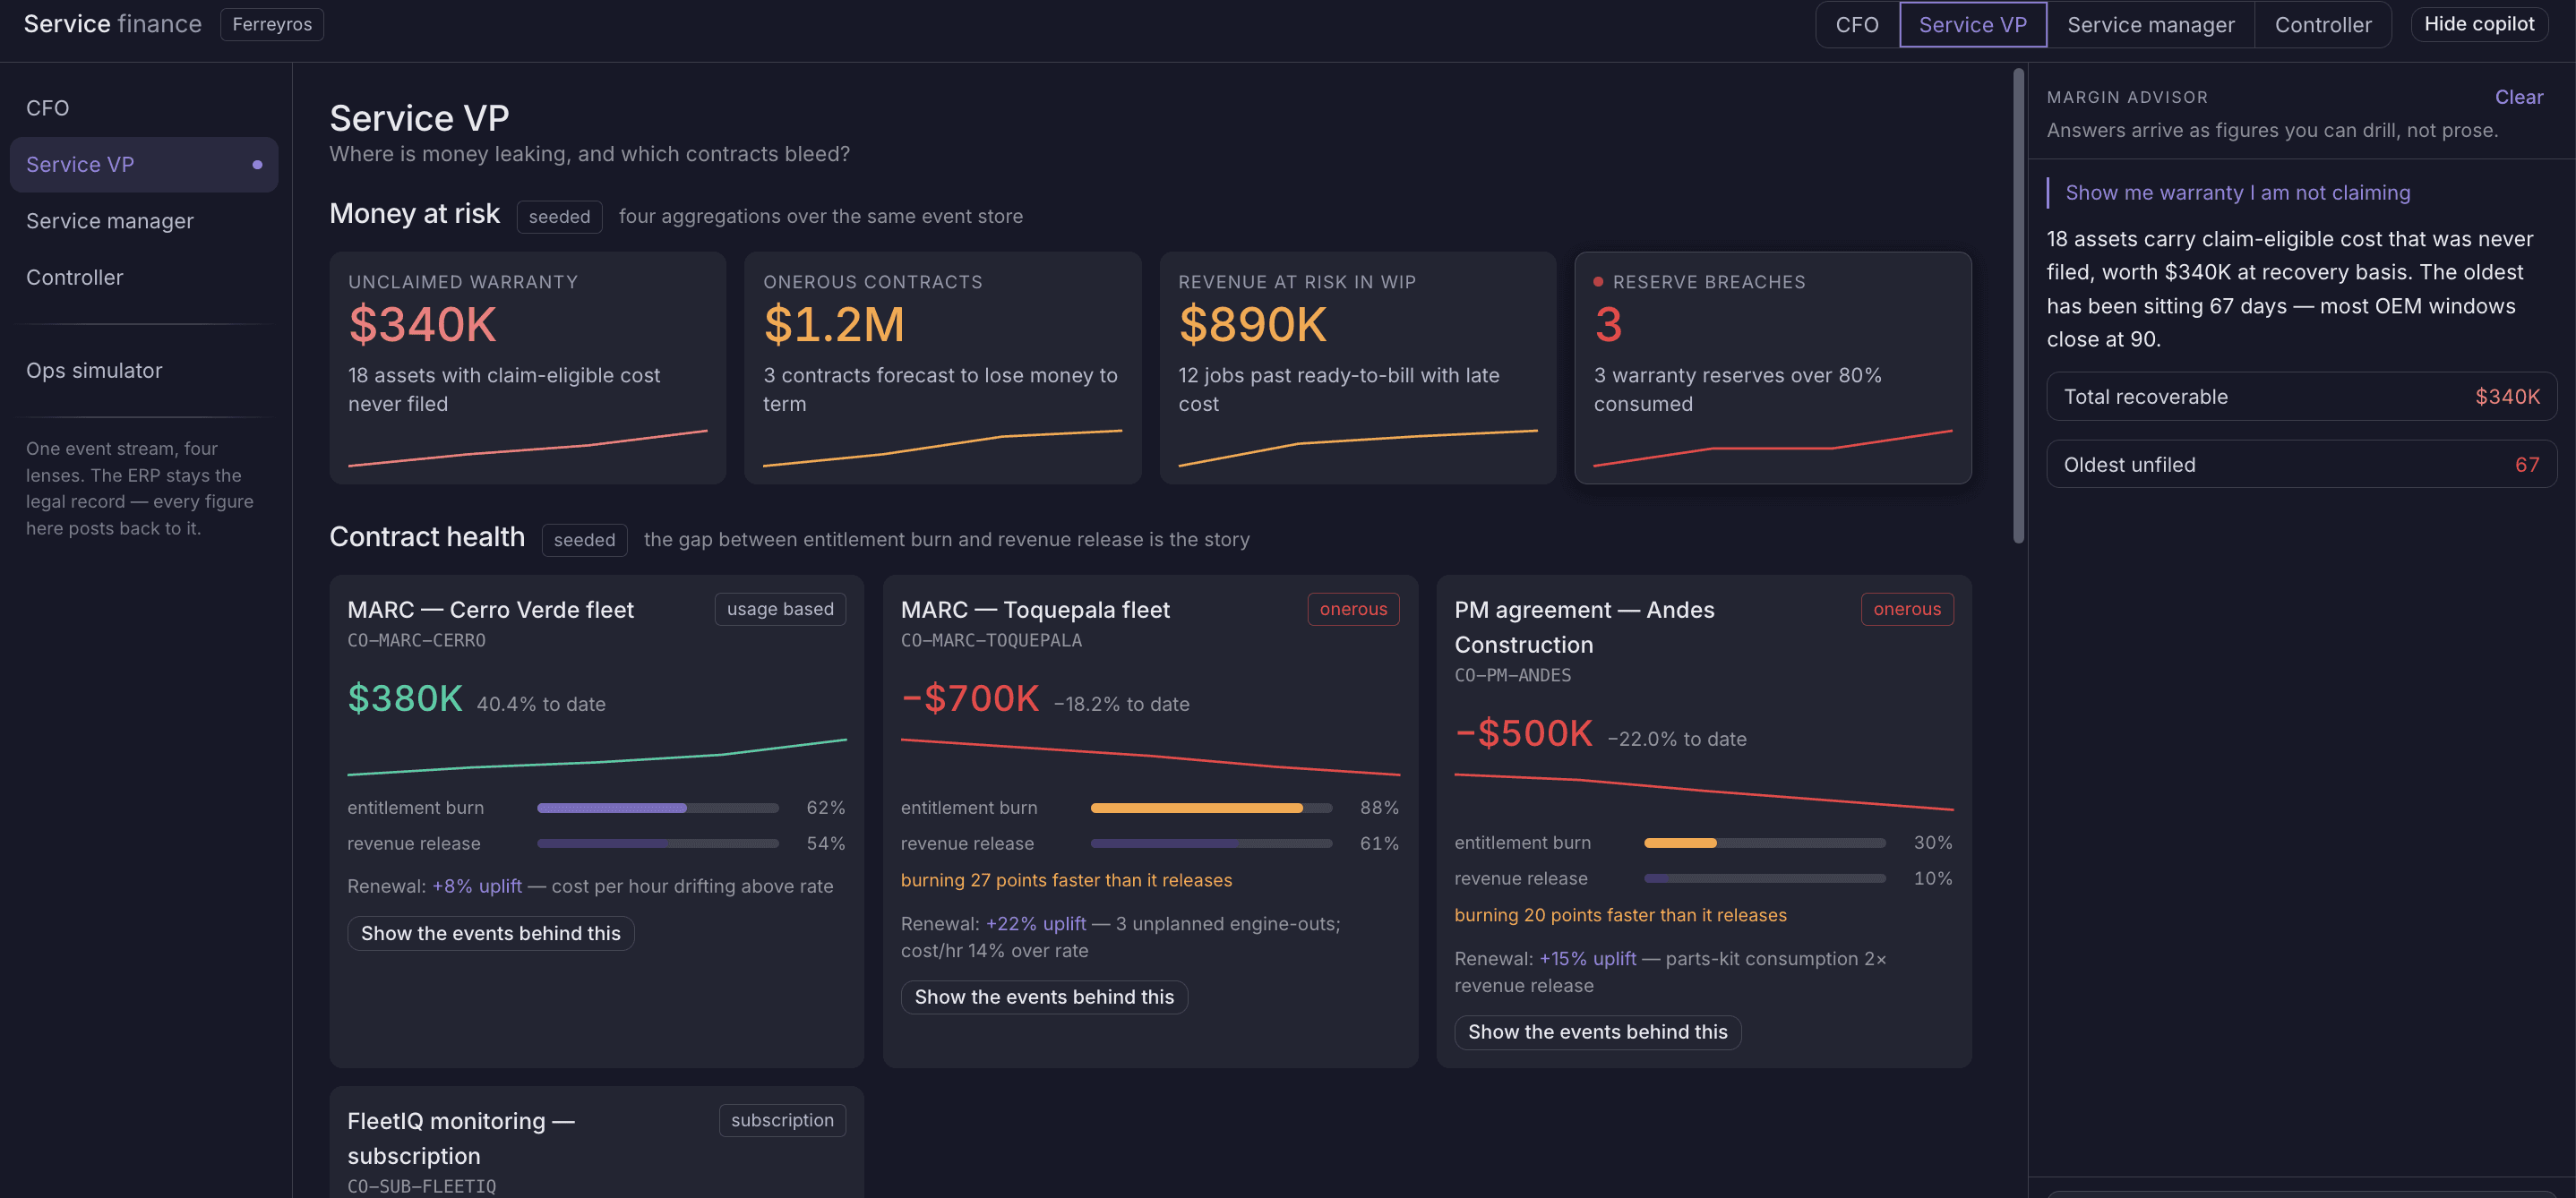Screen dimensions: 2576x1198
Task: Hide the copilot panel
Action: coord(2478,24)
